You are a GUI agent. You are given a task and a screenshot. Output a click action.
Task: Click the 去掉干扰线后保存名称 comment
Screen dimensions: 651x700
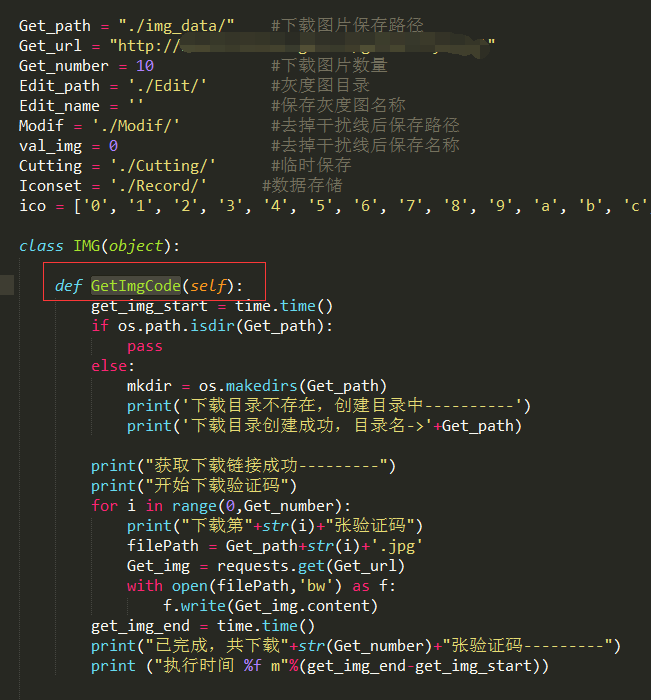pyautogui.click(x=365, y=146)
